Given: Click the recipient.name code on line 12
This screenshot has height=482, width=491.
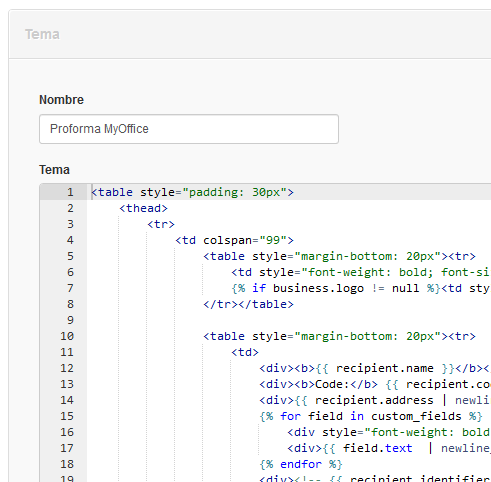Looking at the screenshot, I should (x=375, y=368).
